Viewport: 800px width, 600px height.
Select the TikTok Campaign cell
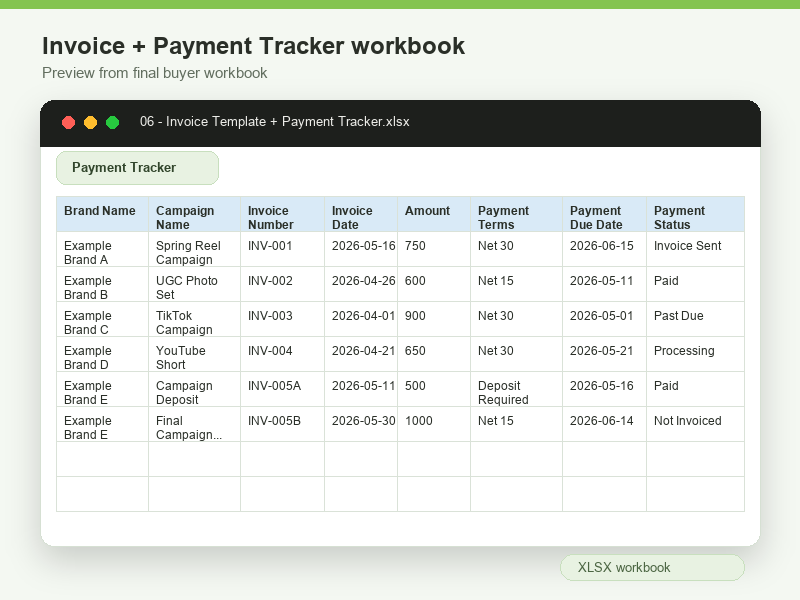(194, 319)
